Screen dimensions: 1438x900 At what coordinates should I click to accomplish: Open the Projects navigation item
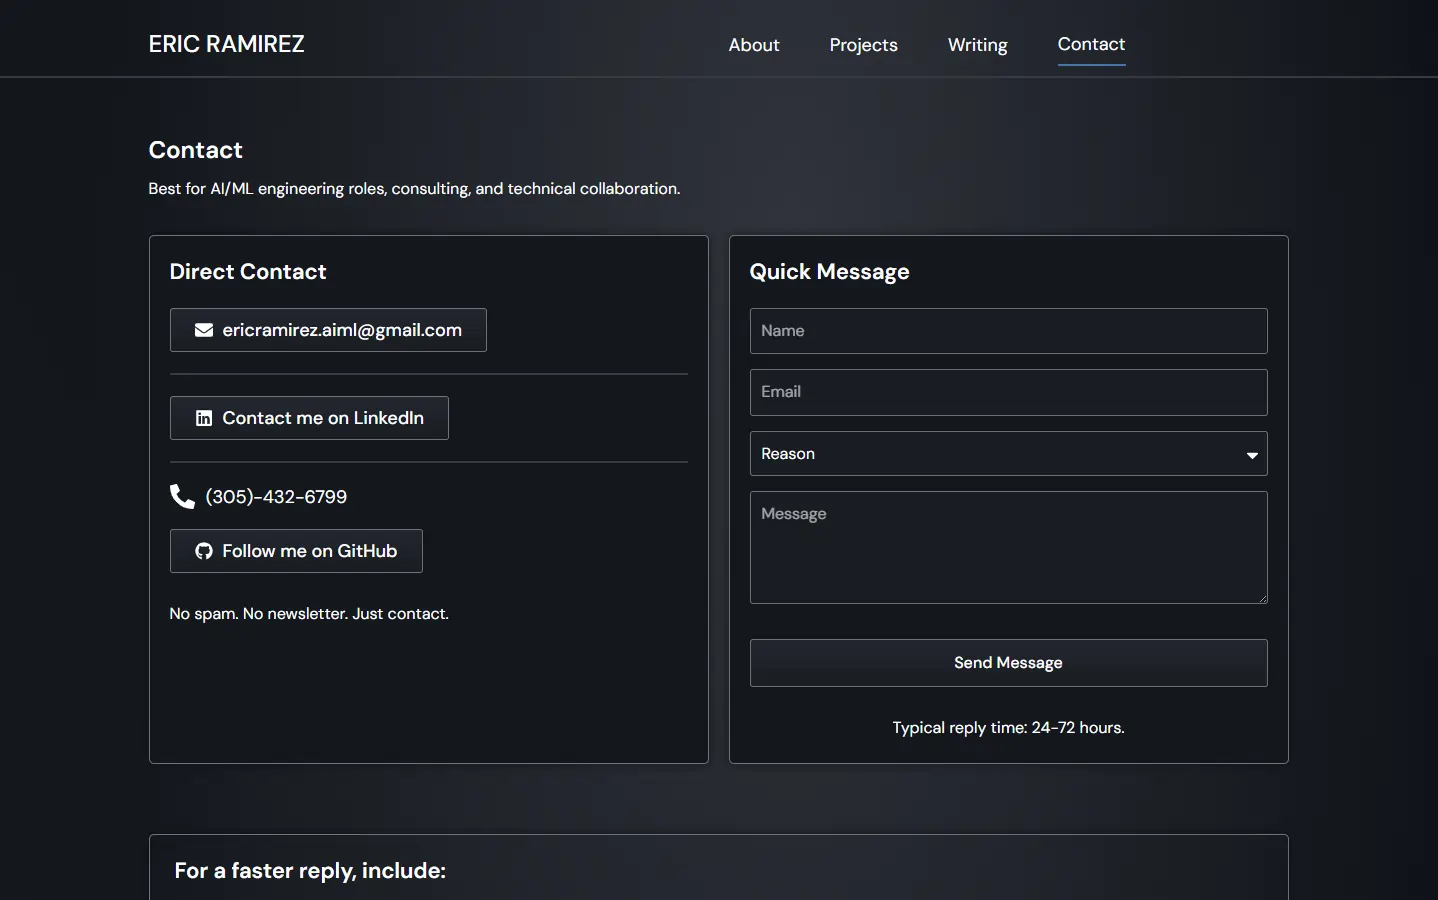coord(863,45)
